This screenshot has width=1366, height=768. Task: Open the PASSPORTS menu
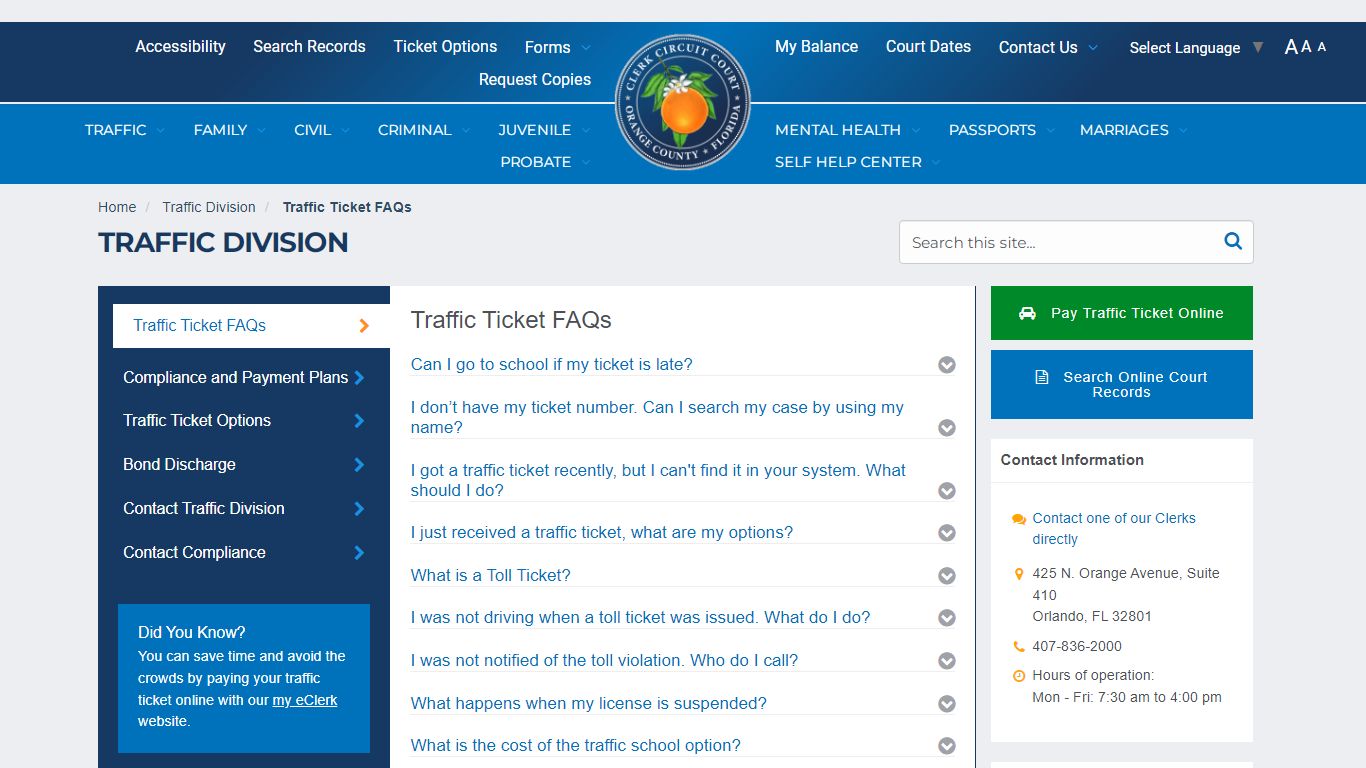1000,130
